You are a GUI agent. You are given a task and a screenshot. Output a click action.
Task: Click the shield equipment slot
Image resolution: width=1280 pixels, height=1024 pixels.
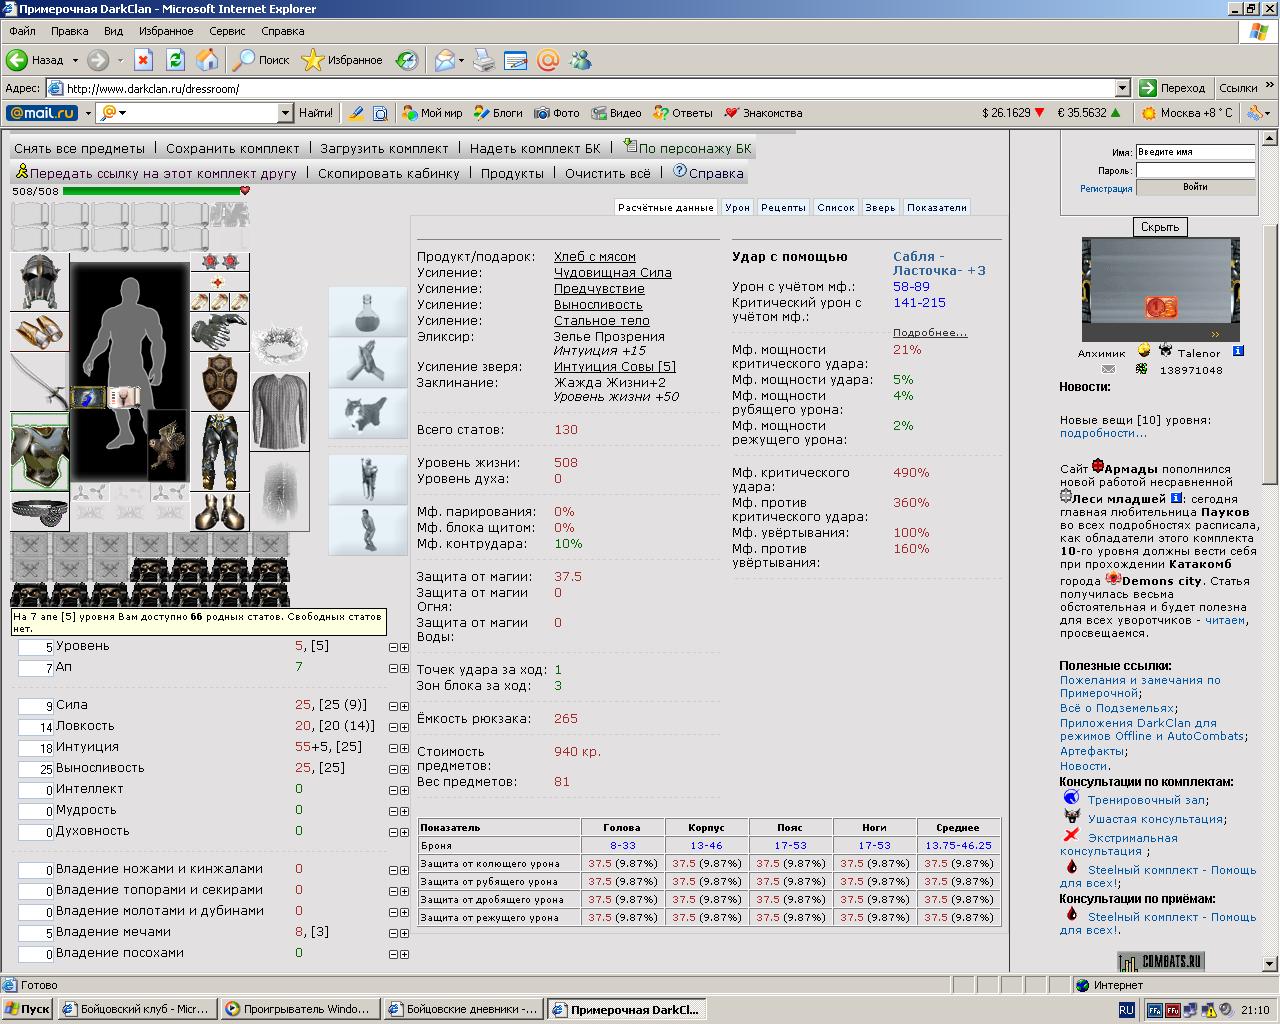pos(219,382)
